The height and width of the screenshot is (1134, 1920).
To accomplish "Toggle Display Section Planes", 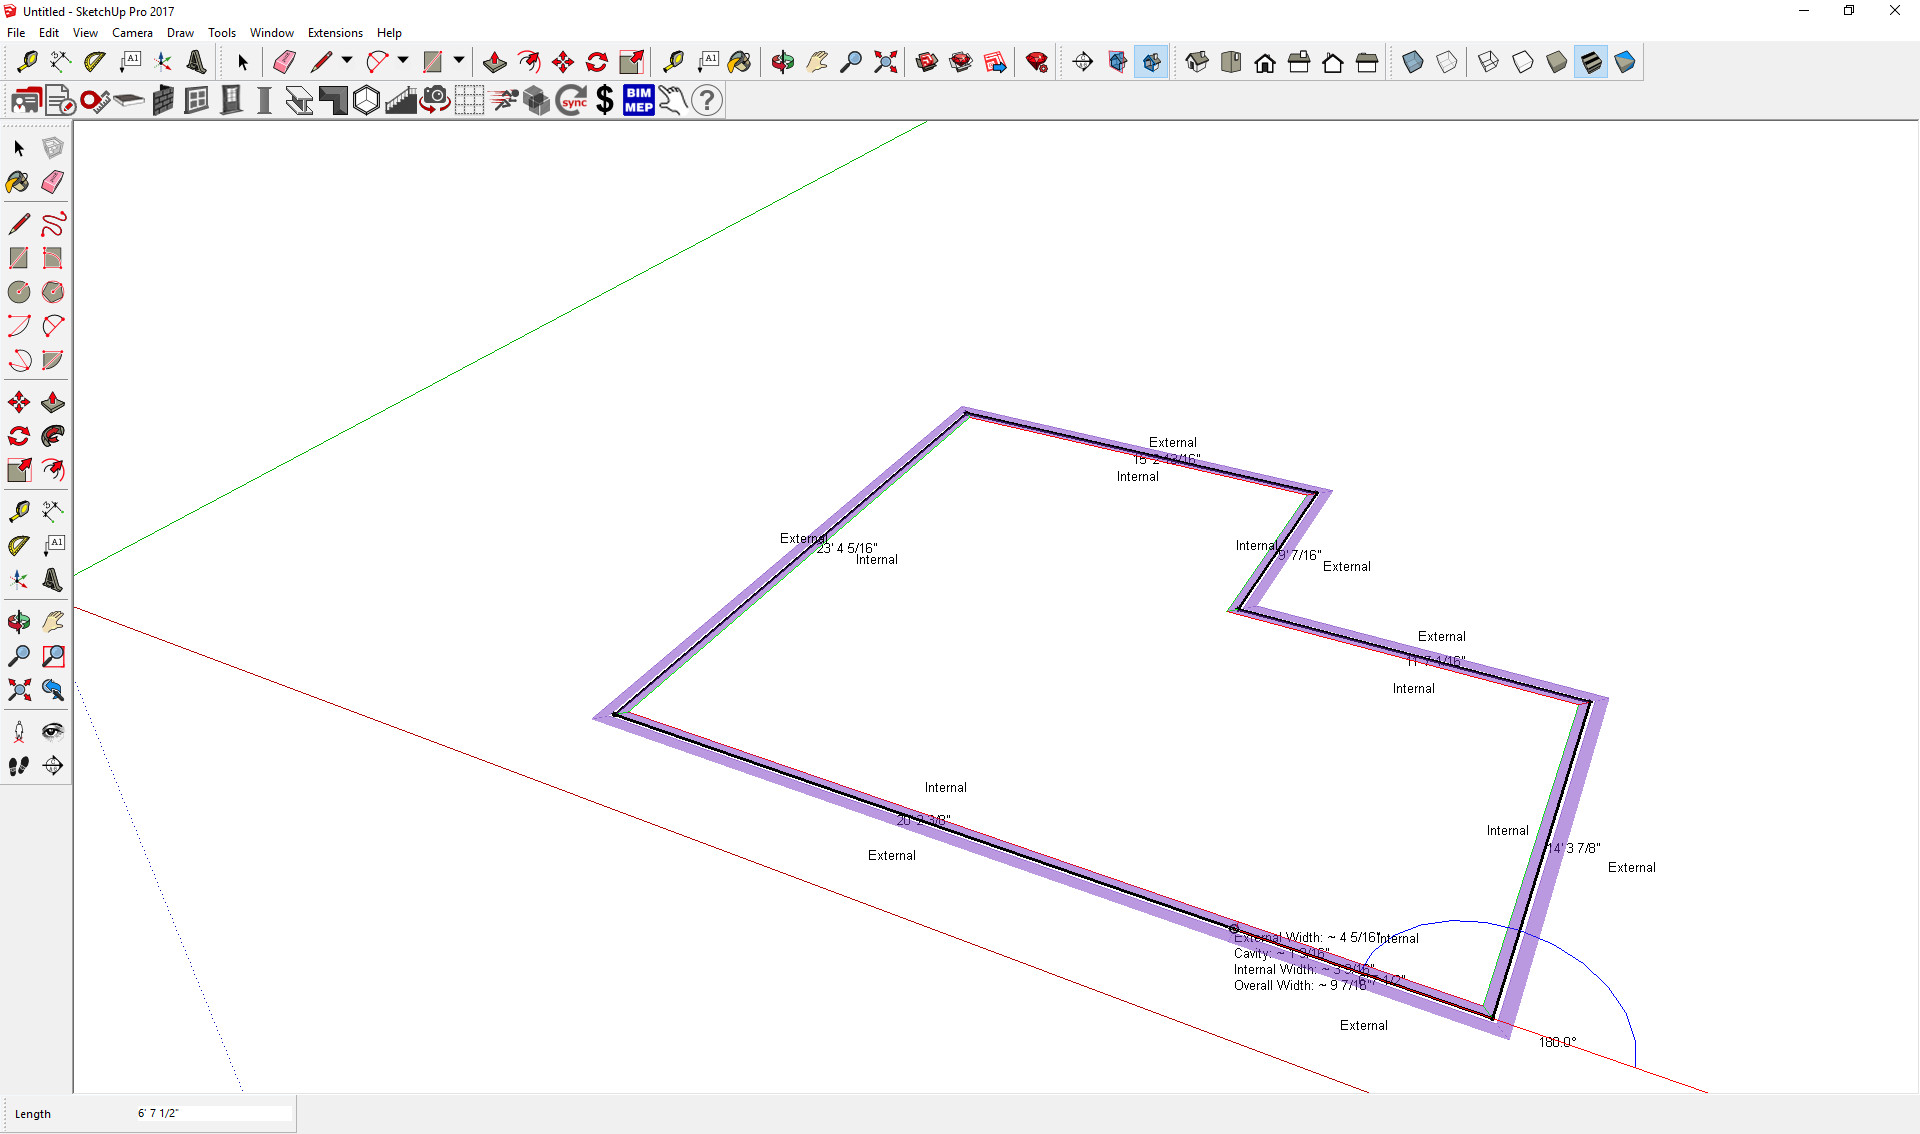I will [x=1117, y=62].
